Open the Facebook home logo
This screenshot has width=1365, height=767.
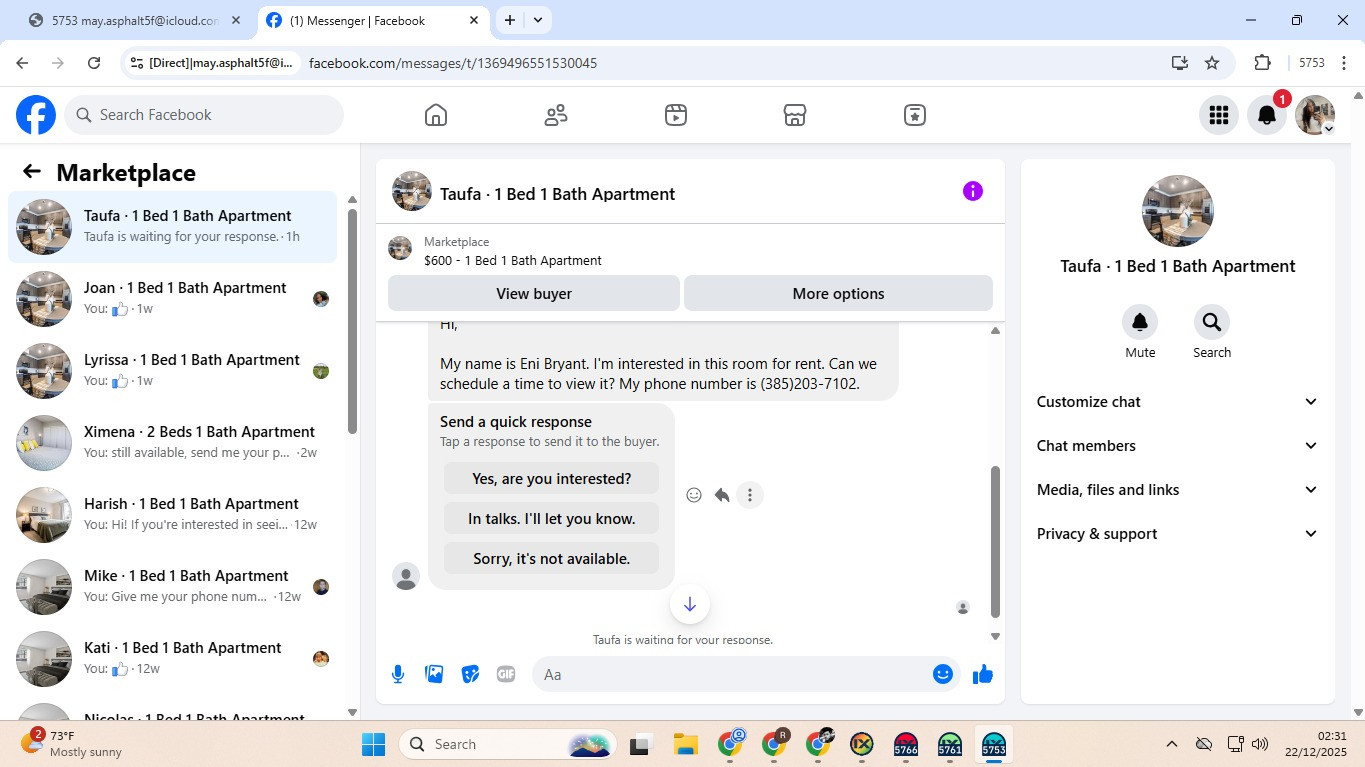pos(36,115)
